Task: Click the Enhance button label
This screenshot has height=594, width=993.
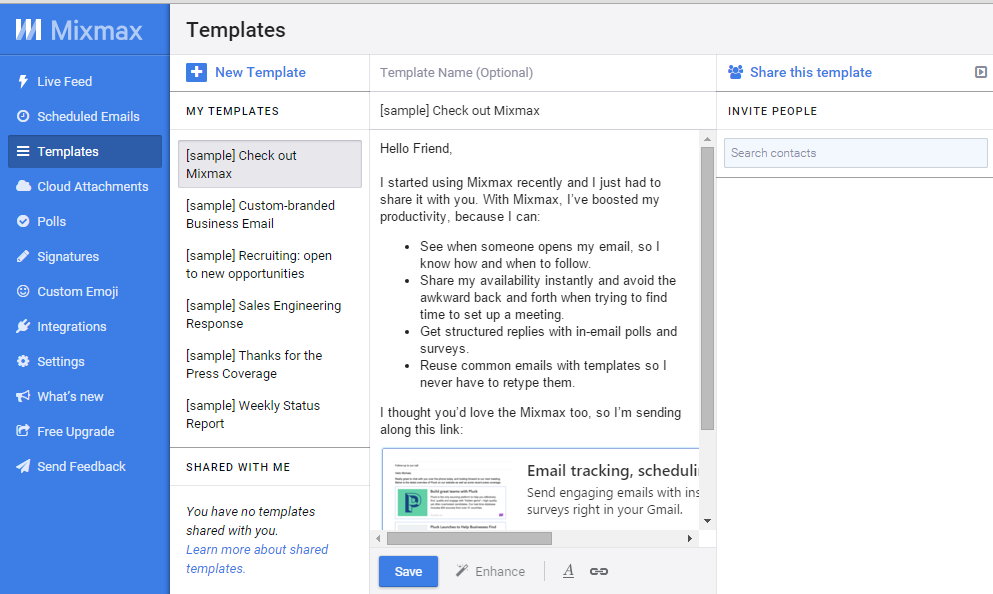Action: [x=500, y=571]
